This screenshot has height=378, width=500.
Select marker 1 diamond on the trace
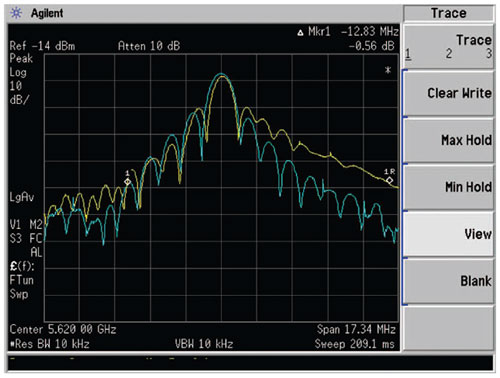point(127,182)
